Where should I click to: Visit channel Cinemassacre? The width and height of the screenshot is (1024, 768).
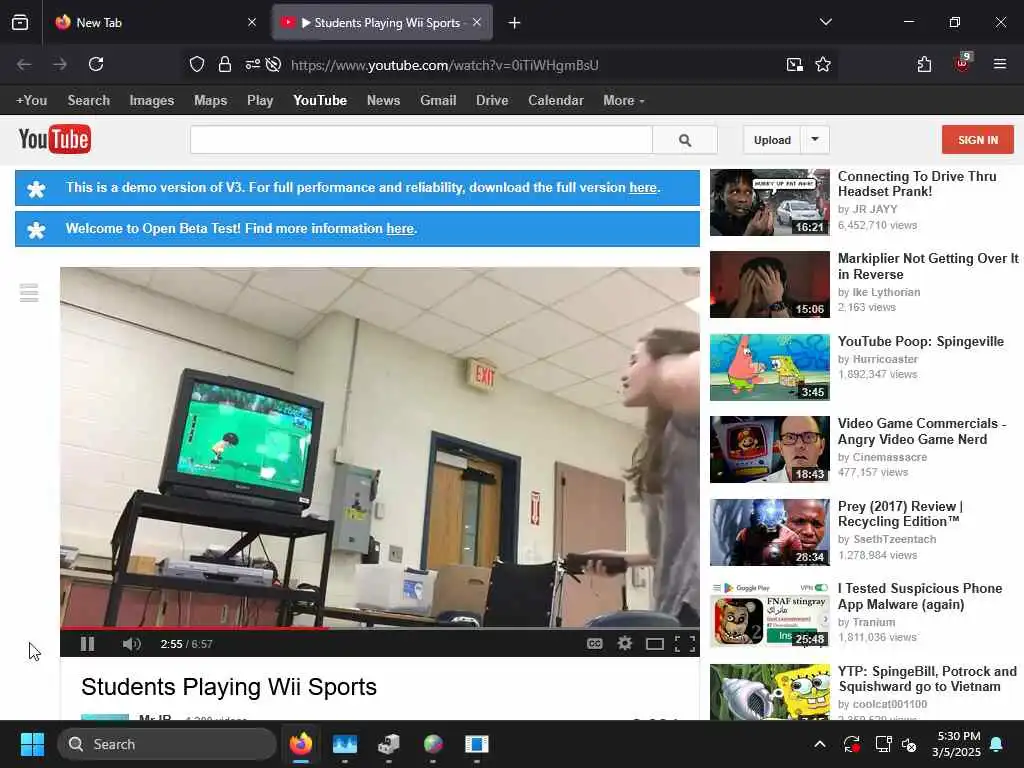click(x=889, y=457)
